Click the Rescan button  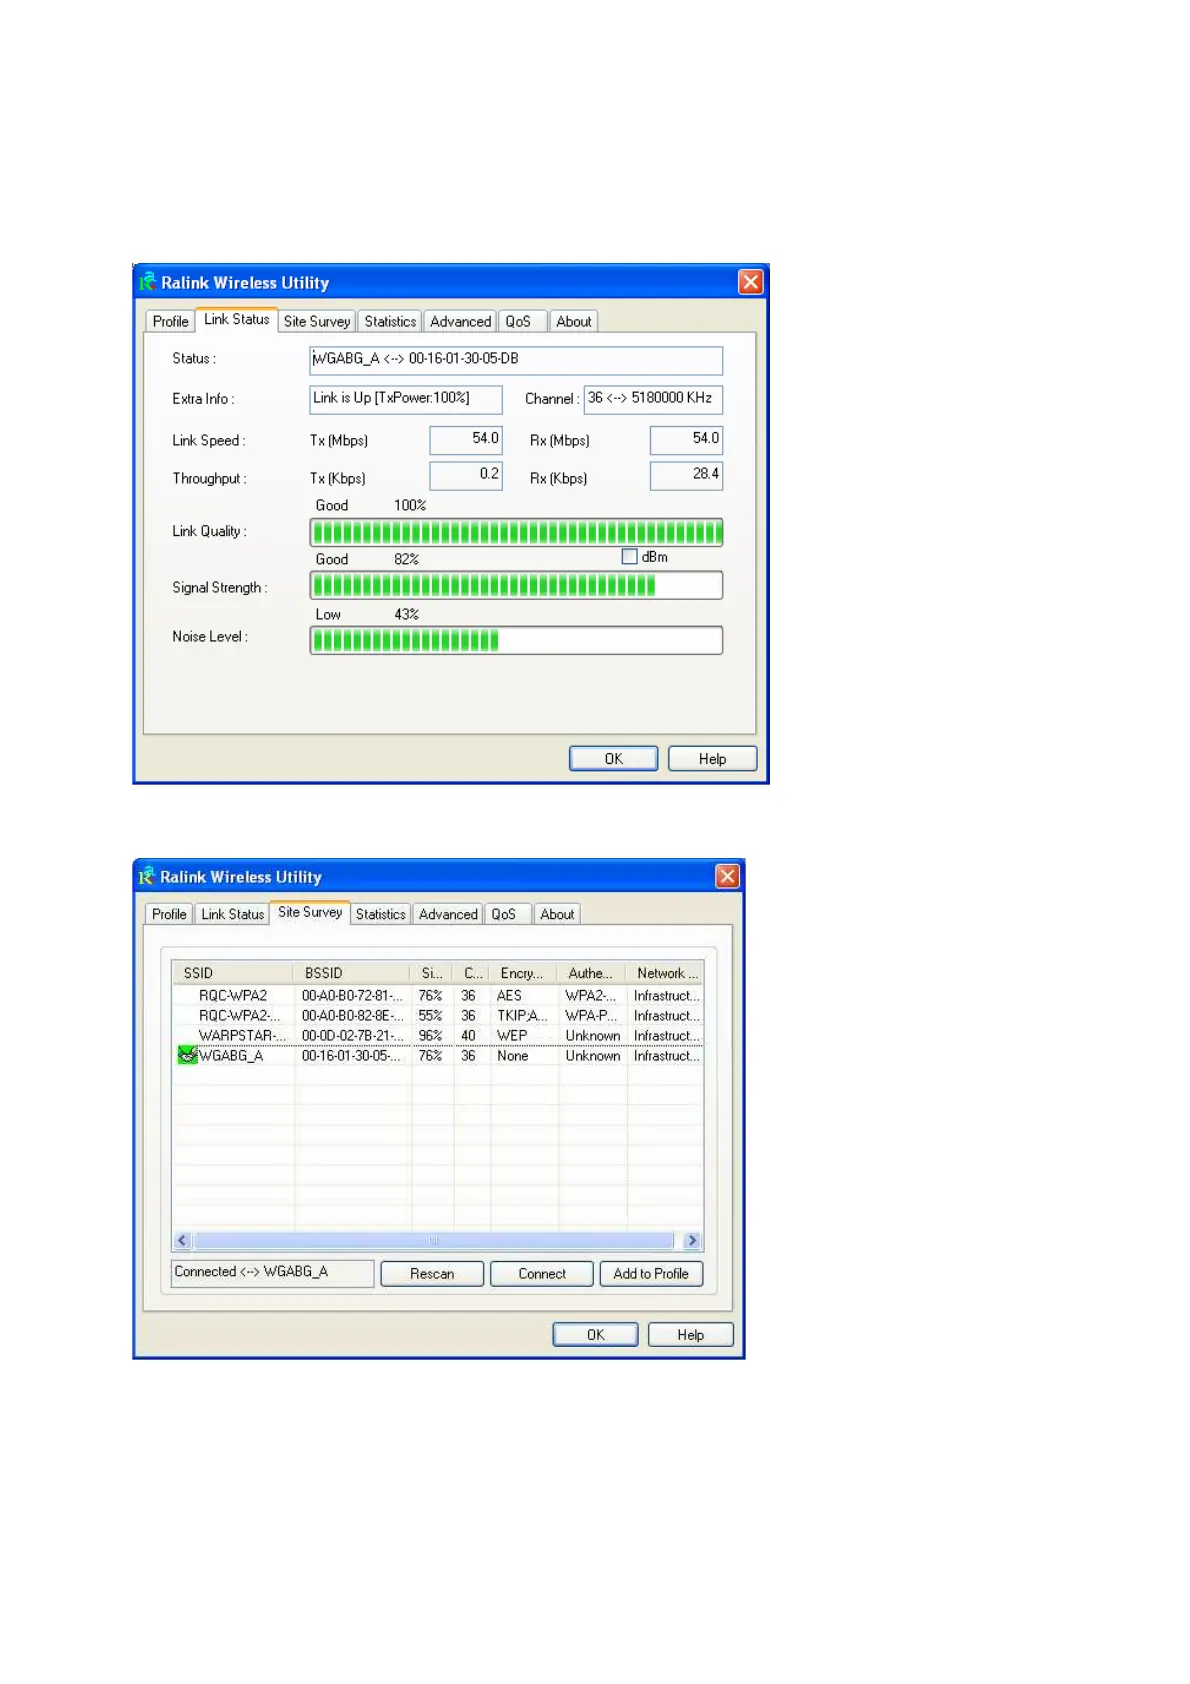[432, 1273]
